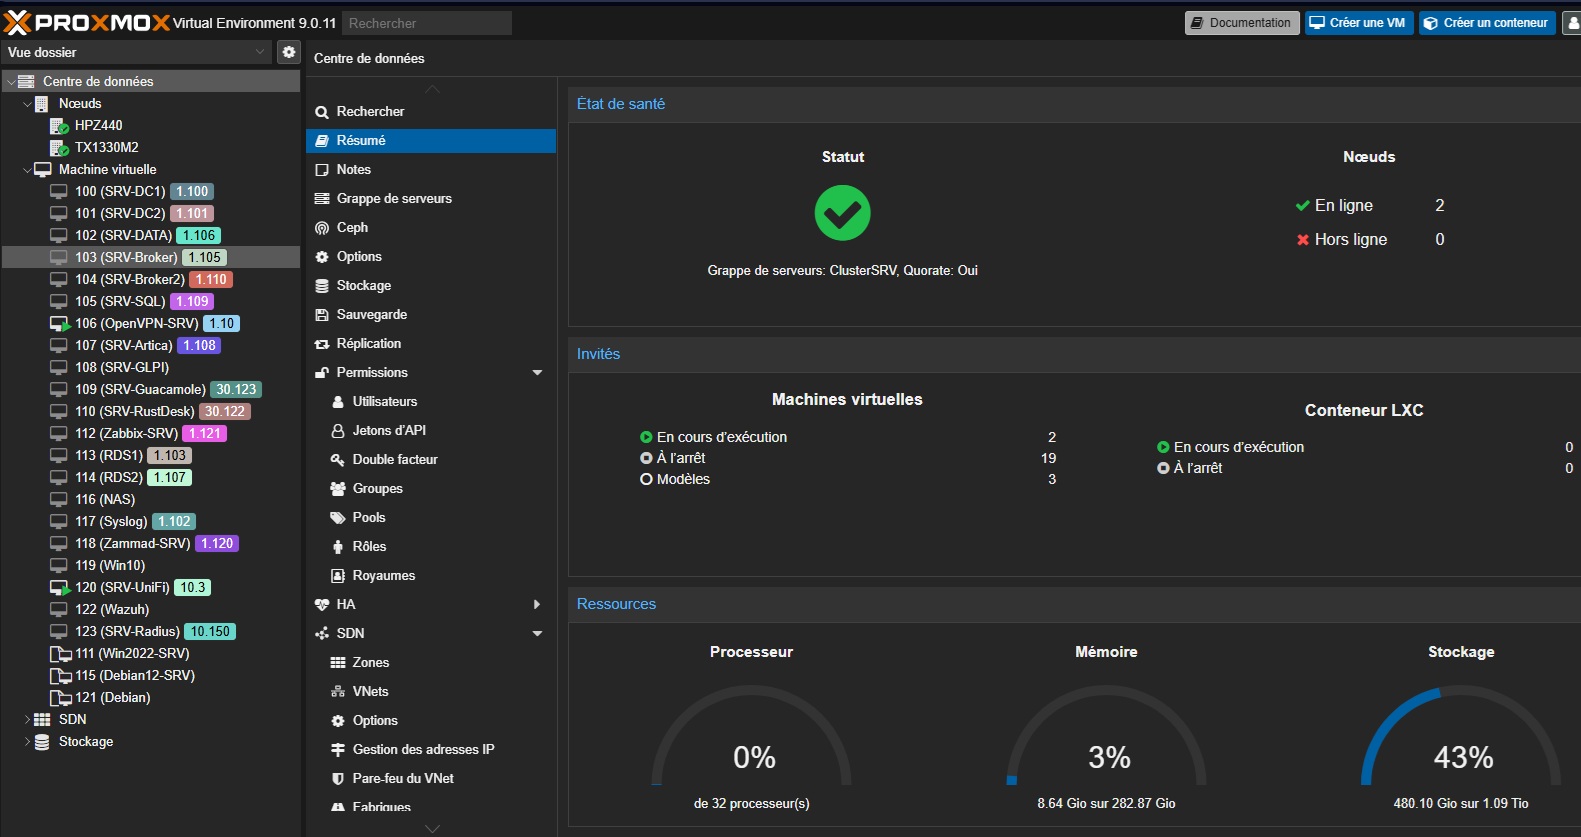This screenshot has height=837, width=1581.
Task: Click the HPZ440 node icon
Action: tap(59, 126)
